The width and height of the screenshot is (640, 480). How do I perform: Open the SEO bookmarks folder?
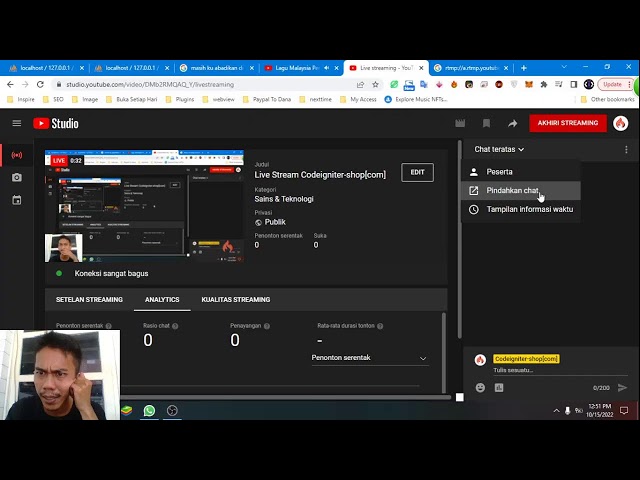(53, 99)
